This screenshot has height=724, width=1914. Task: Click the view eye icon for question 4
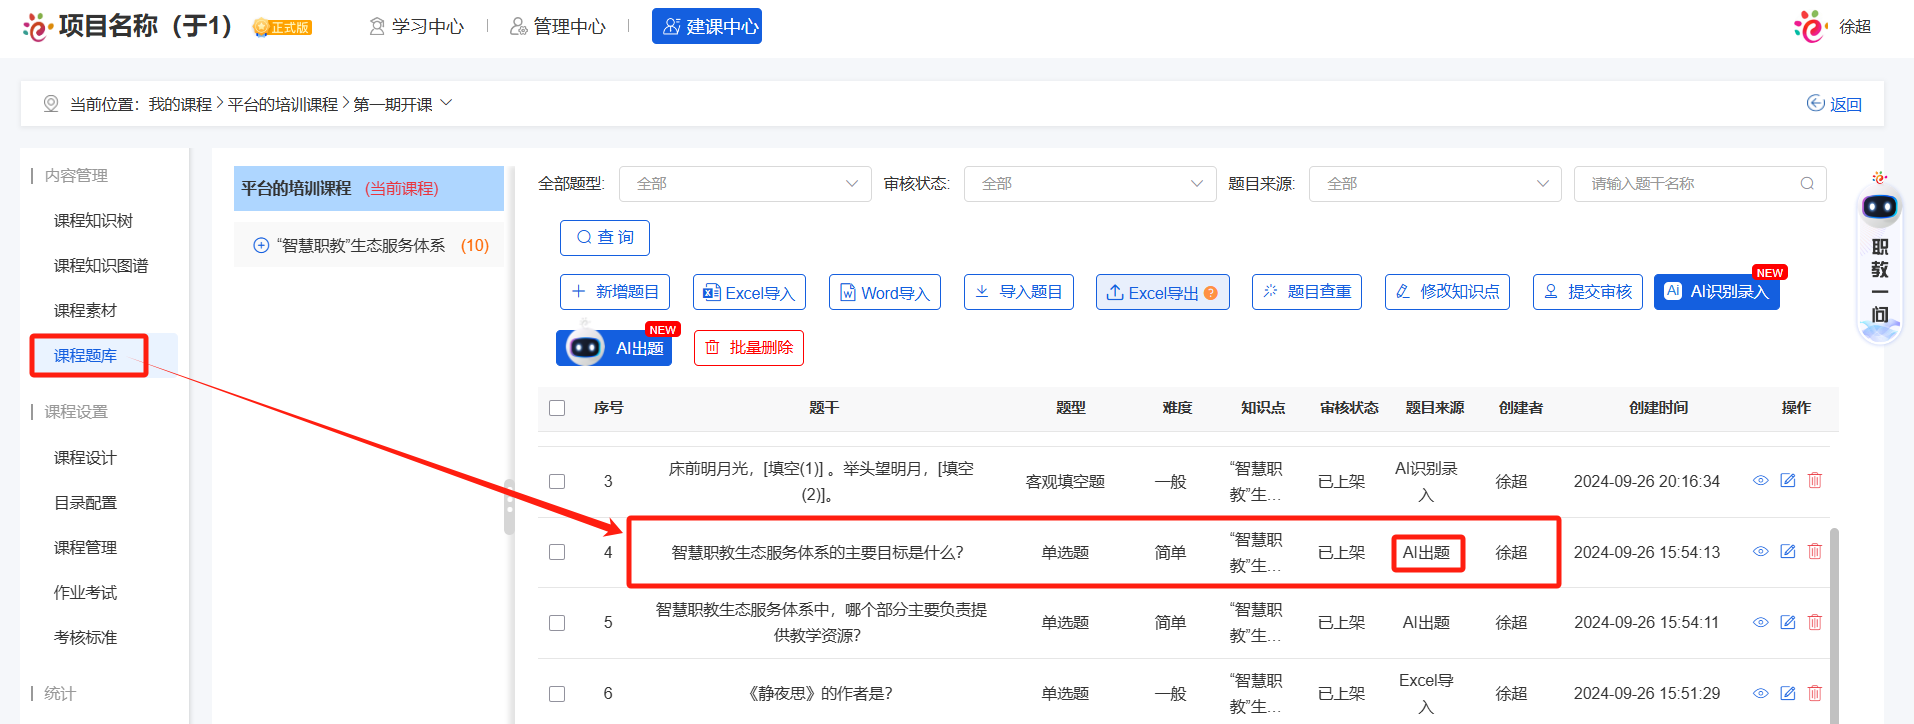[x=1760, y=552]
